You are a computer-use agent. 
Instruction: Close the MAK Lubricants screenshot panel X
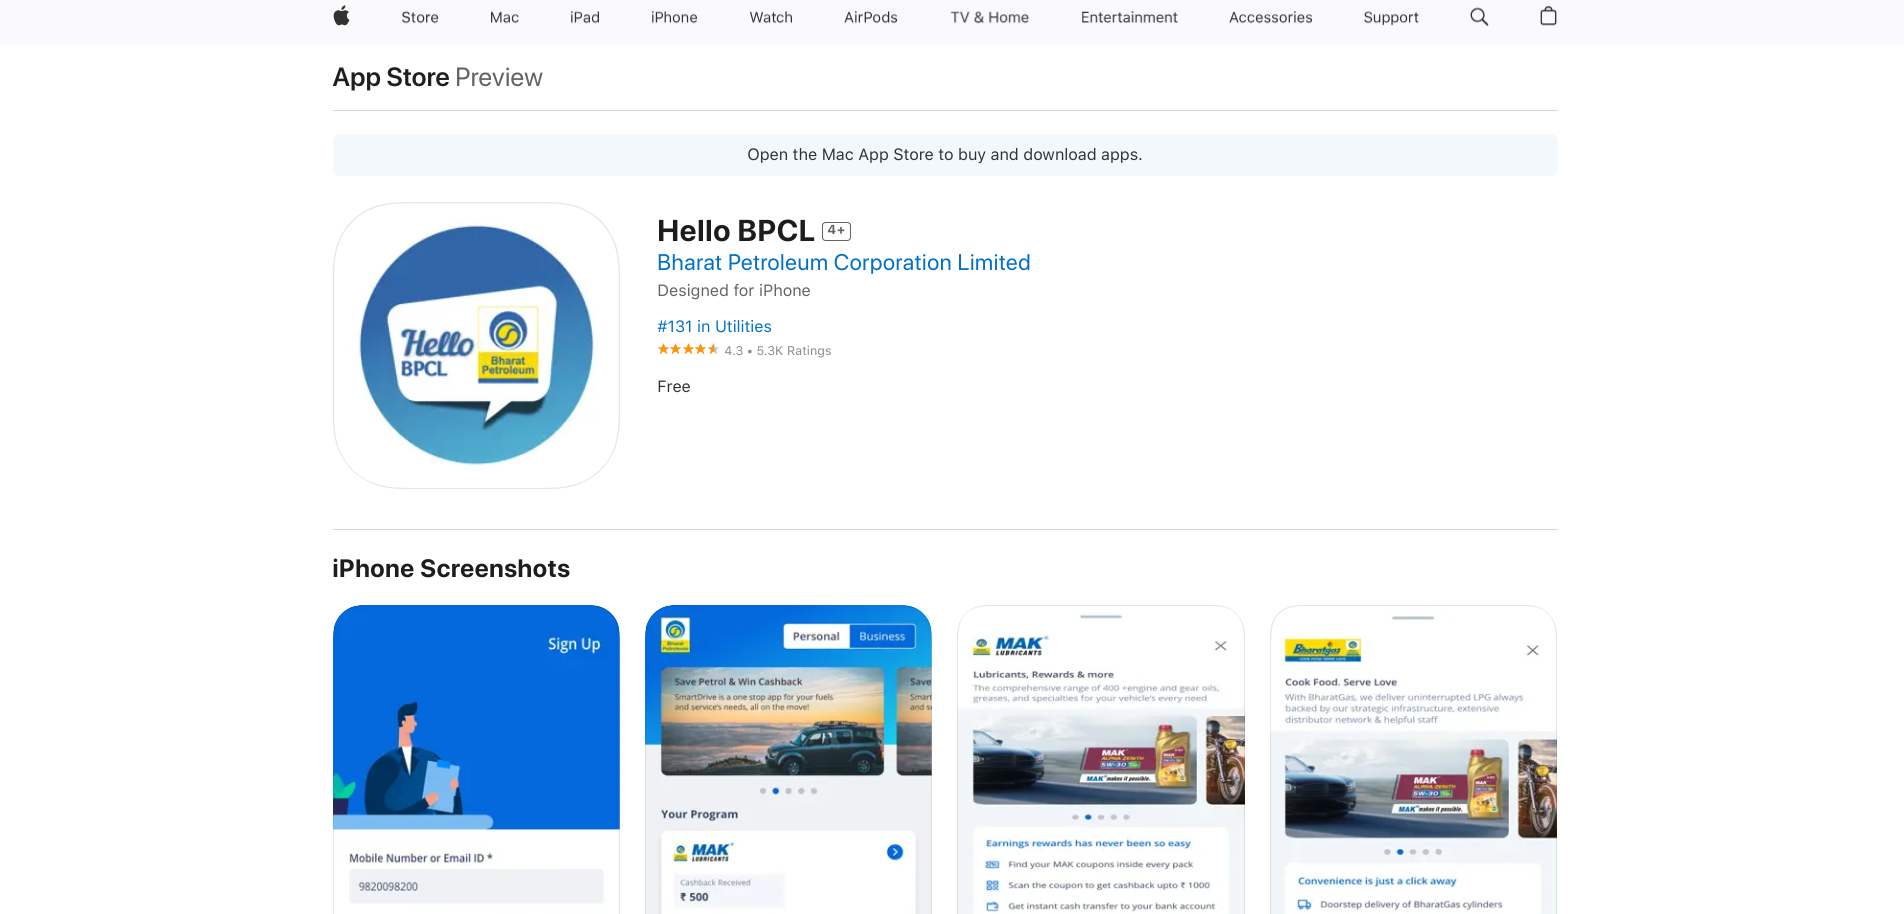1220,646
